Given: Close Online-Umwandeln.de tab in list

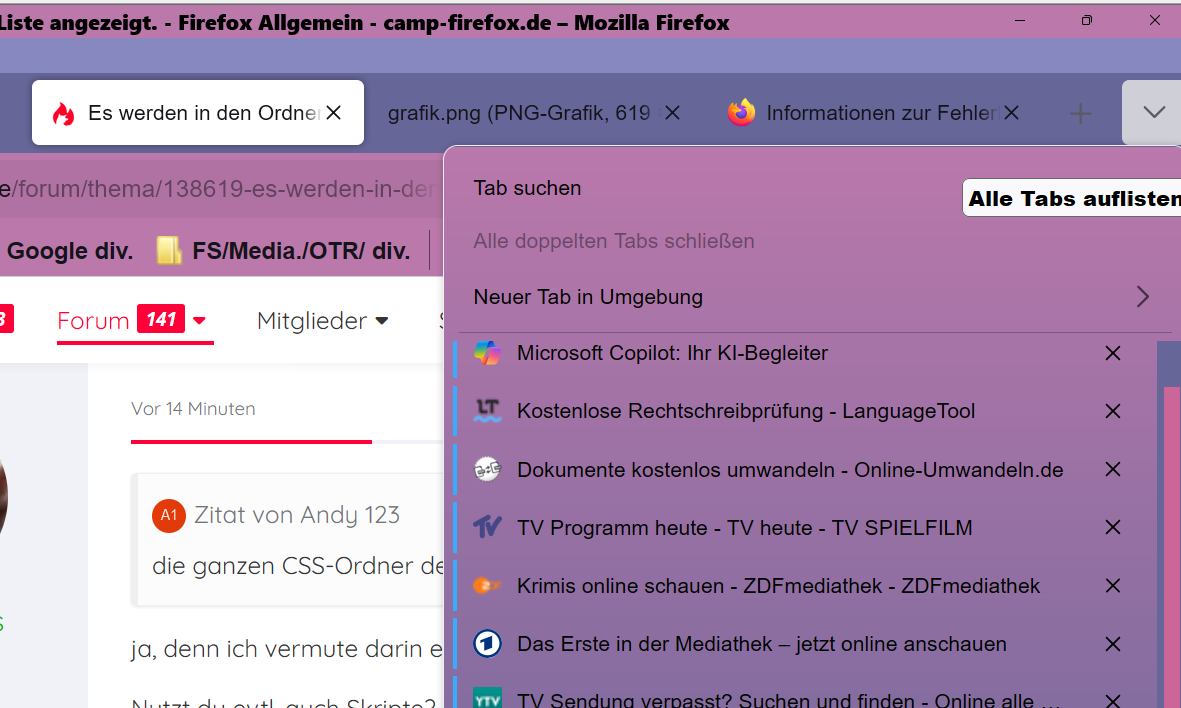Looking at the screenshot, I should point(1112,470).
